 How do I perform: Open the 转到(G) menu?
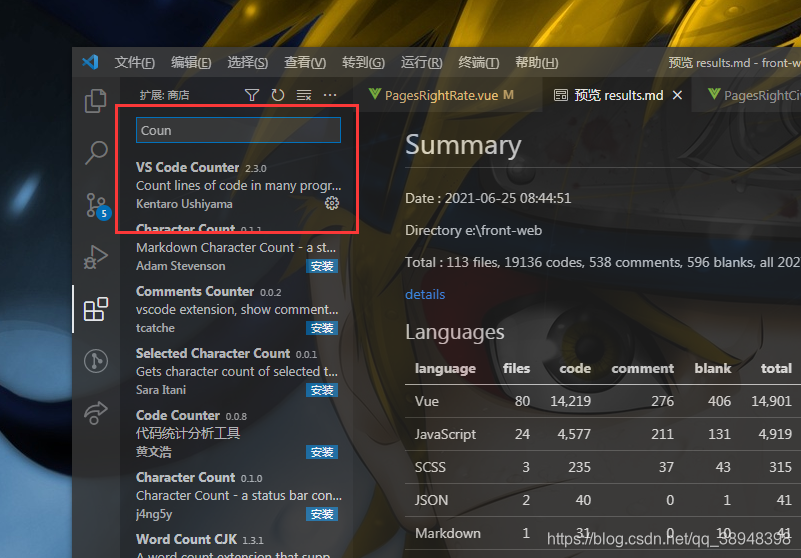click(x=363, y=62)
